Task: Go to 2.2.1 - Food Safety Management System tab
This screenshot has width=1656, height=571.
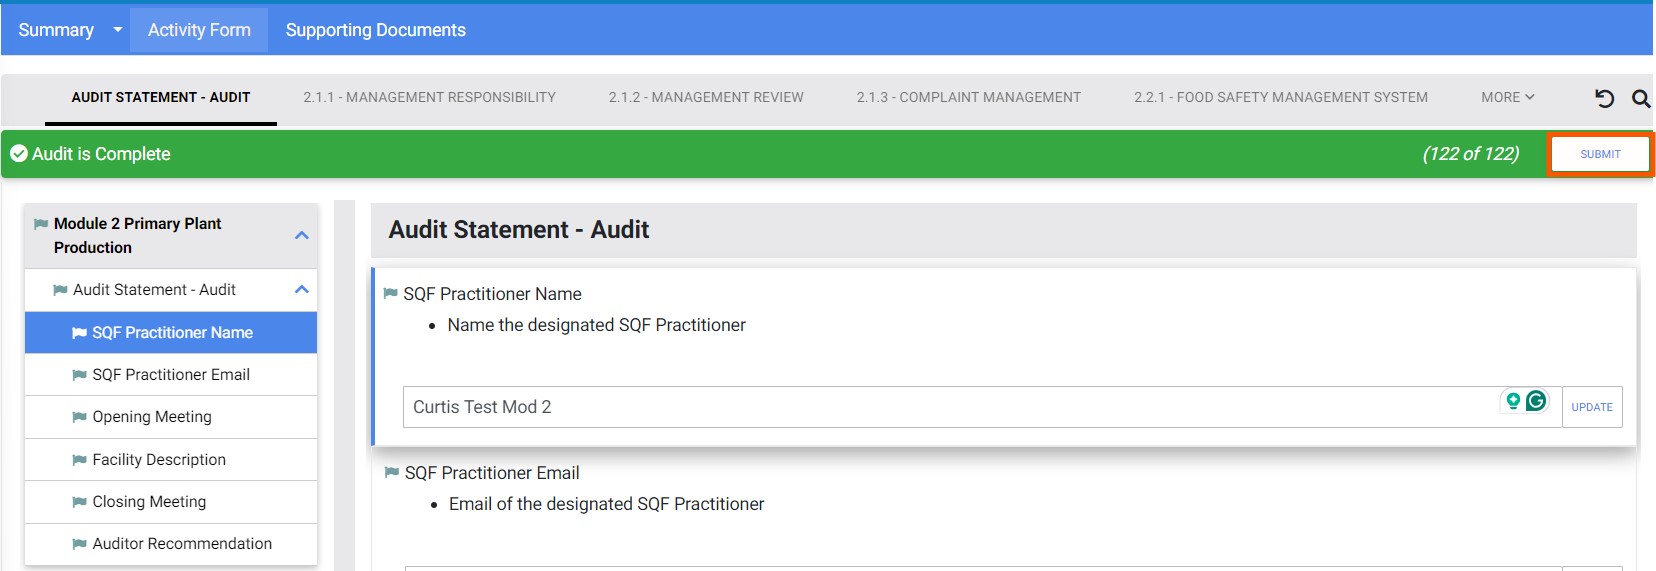Action: click(1280, 97)
